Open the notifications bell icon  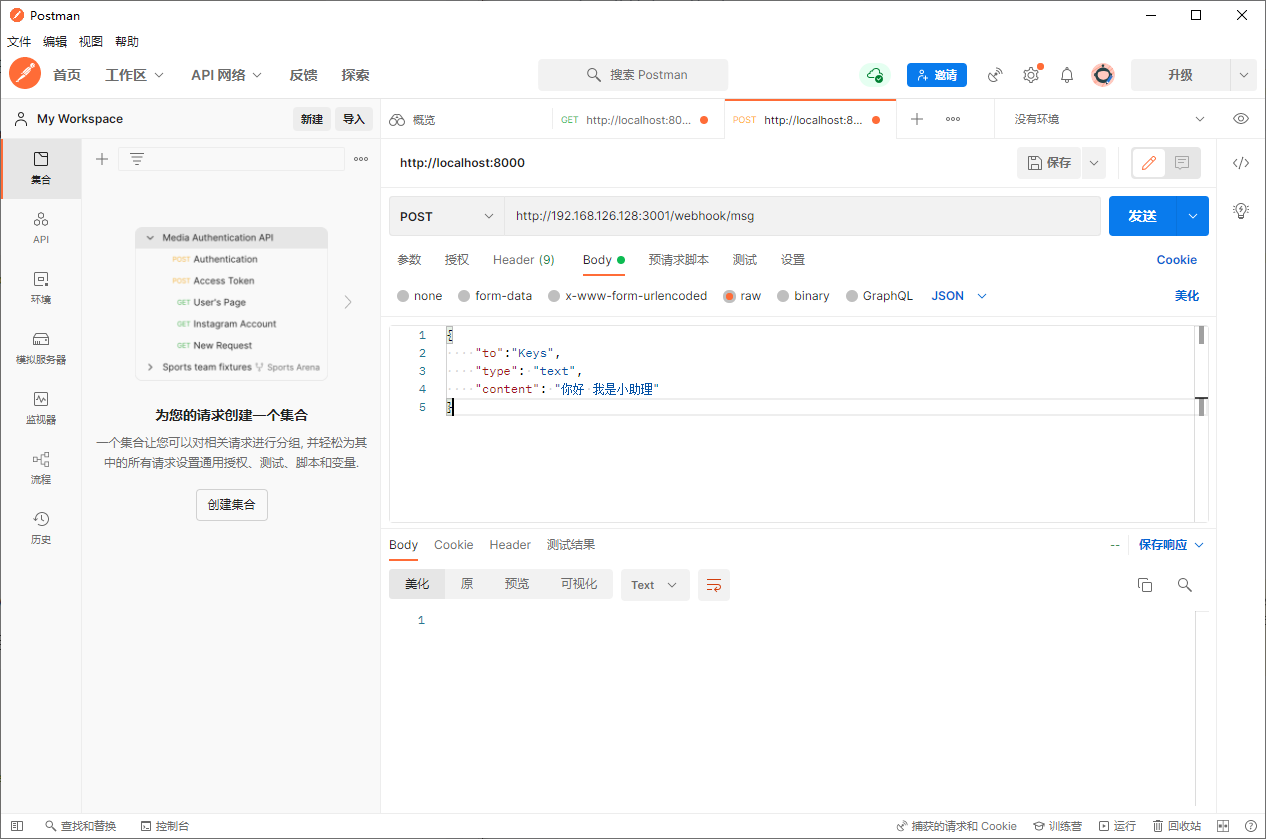[1067, 75]
